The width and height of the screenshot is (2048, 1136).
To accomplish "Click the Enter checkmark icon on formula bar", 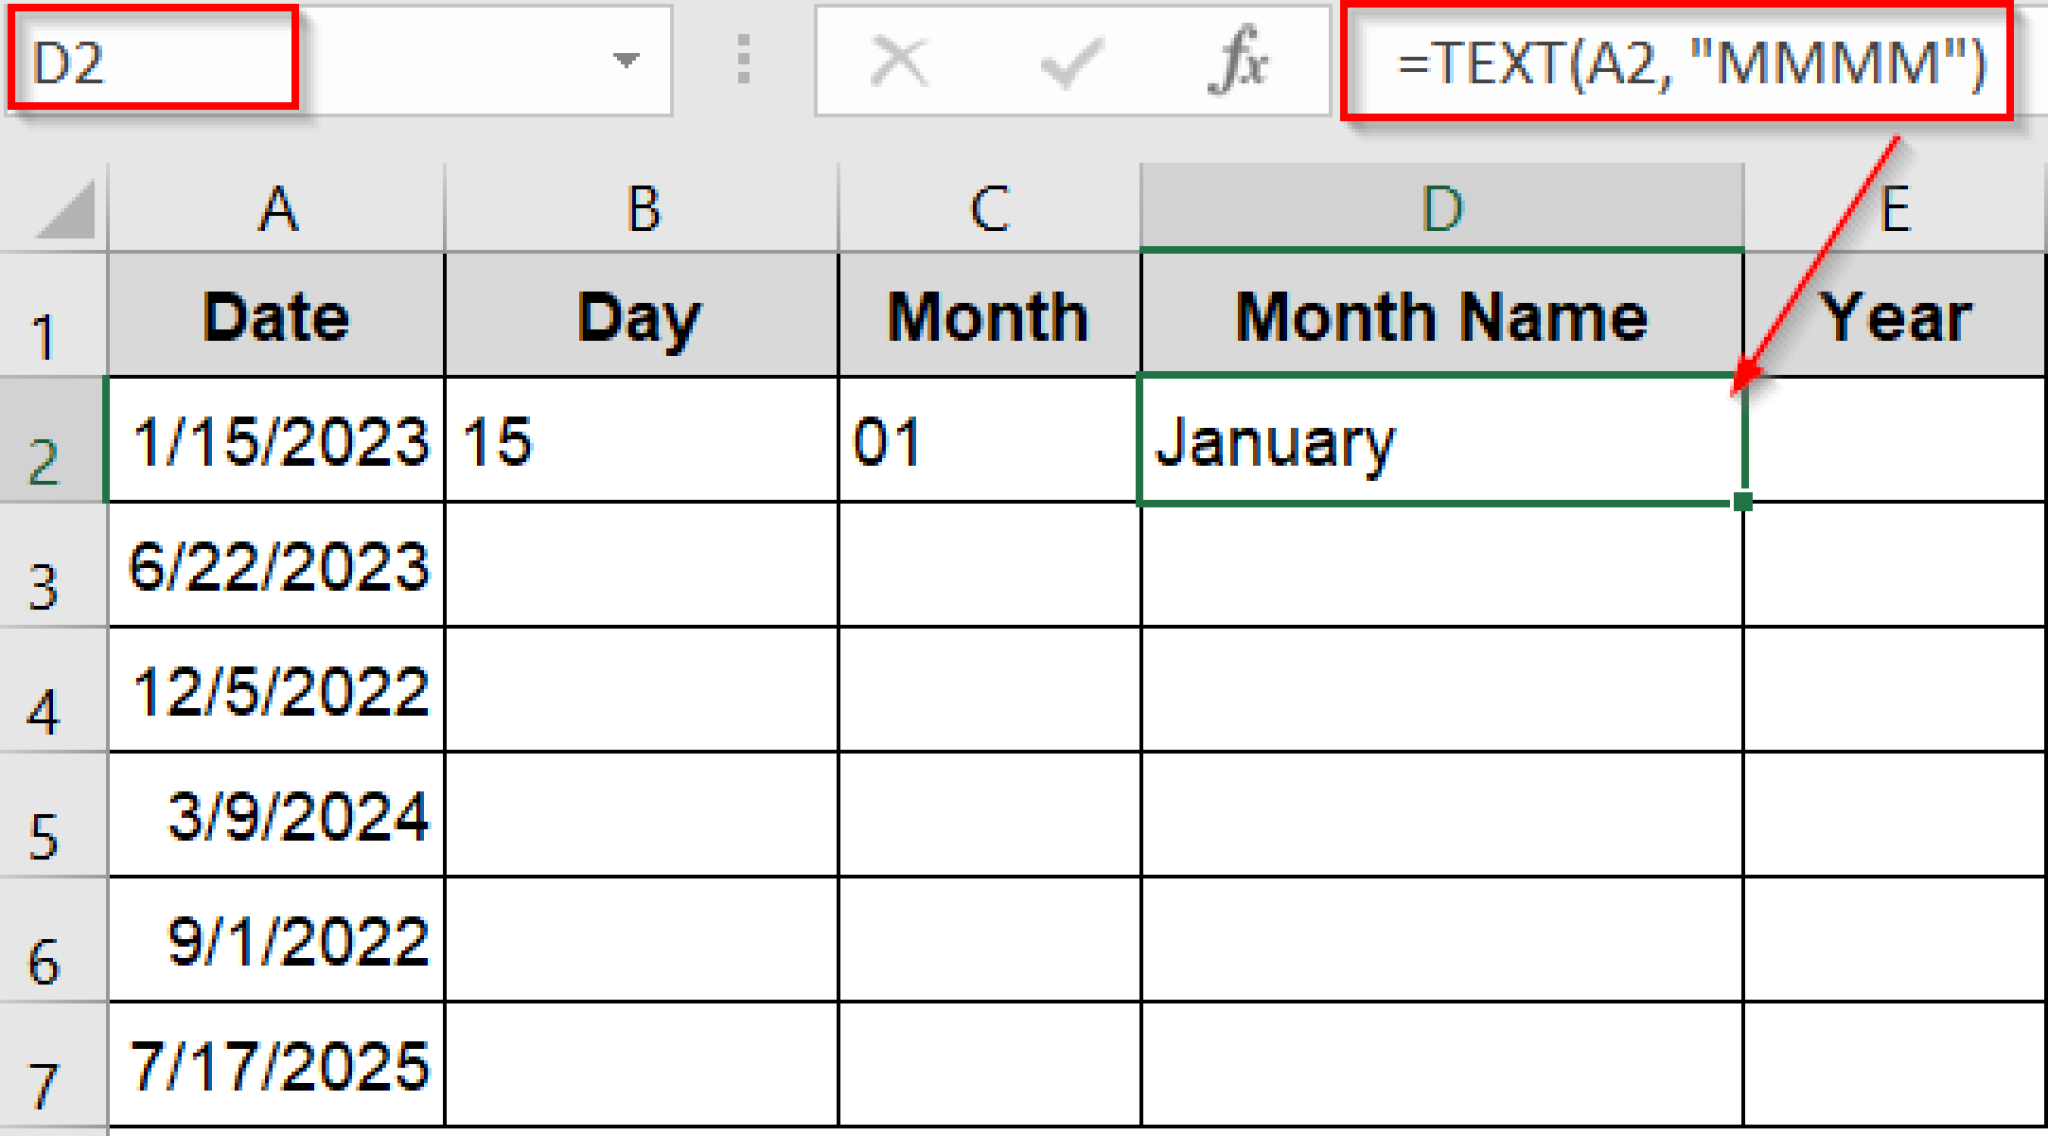I will (1068, 60).
